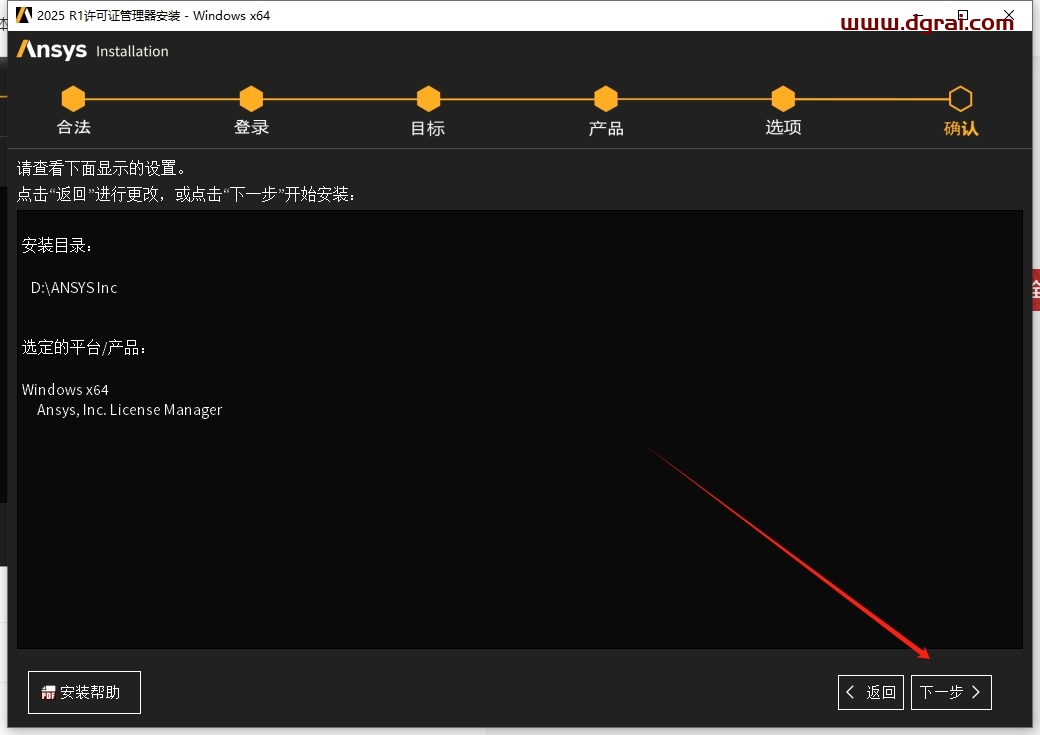Click the 安装目录 heading text
The image size is (1040, 735).
(56, 245)
